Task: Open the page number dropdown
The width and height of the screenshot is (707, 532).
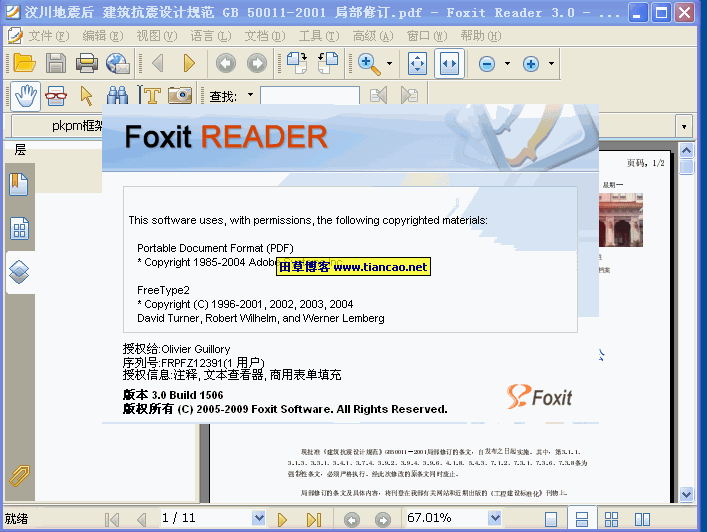Action: [x=259, y=518]
